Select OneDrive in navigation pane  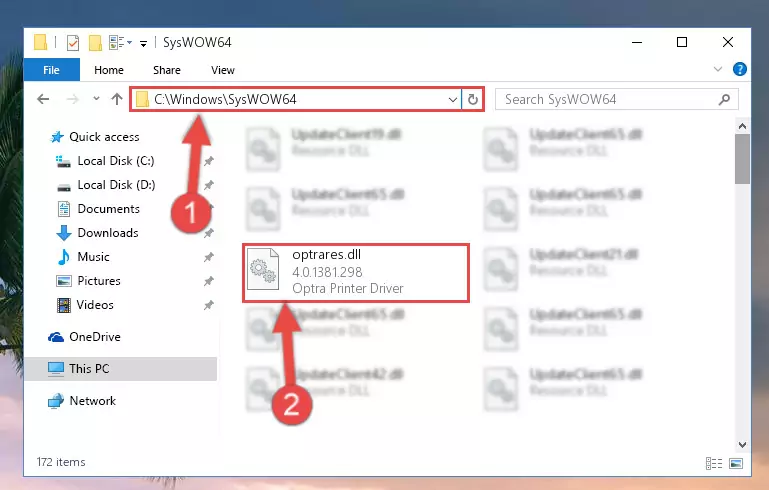tap(95, 337)
